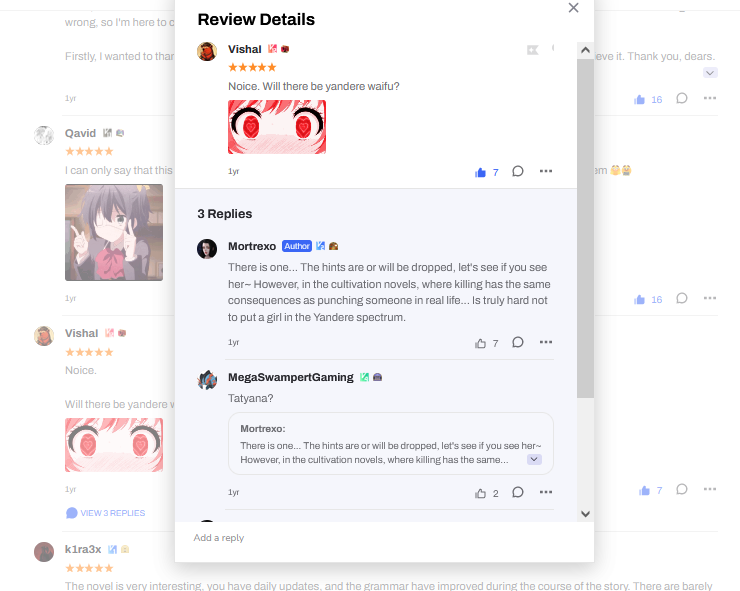This screenshot has width=740, height=591.
Task: Click the Mortrexo username
Action: [252, 246]
